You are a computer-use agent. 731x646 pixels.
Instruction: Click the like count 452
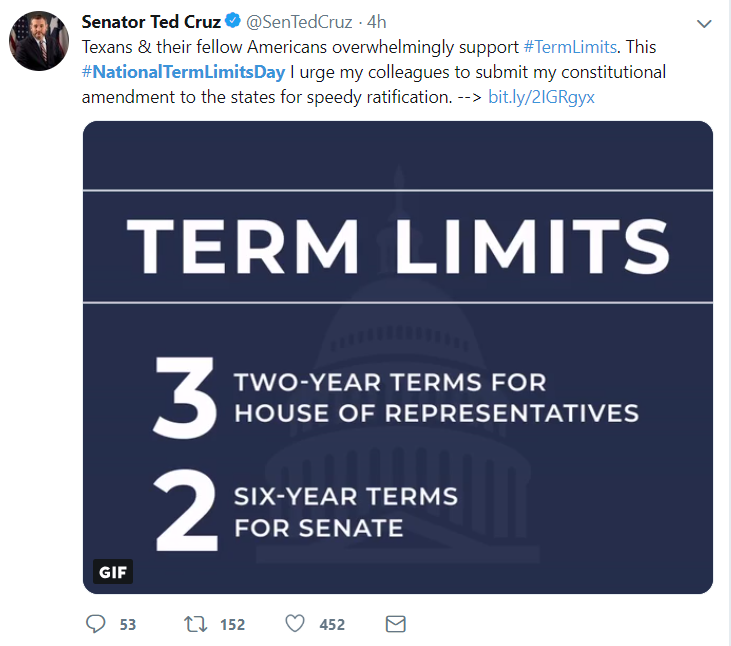tap(332, 625)
